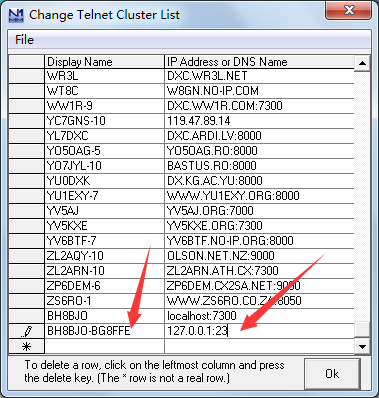The width and height of the screenshot is (379, 398).
Task: Click the YV5AJ.ORG:7000 address cell
Action: pos(259,211)
